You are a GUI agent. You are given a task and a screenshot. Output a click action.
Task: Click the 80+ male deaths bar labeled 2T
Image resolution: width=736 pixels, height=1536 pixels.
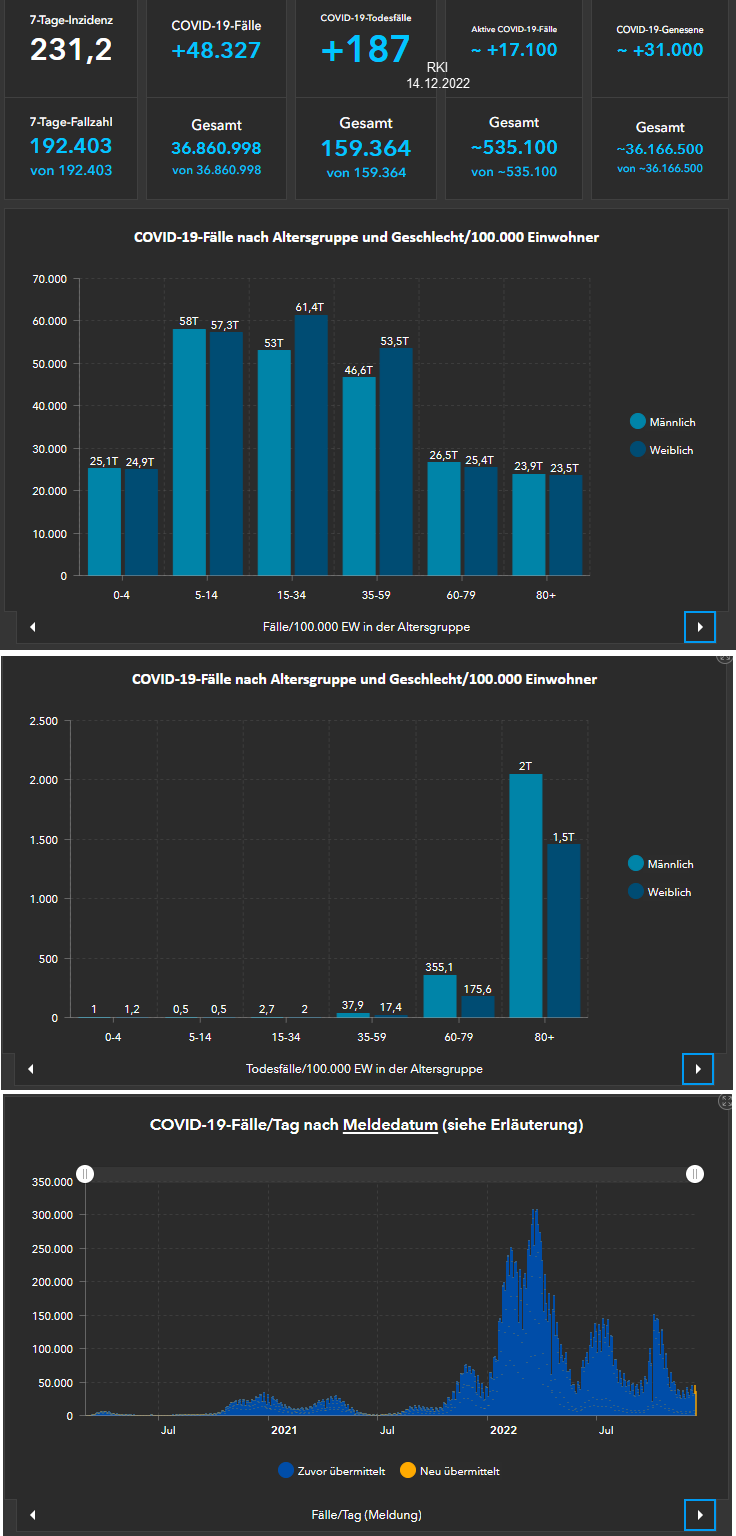point(525,895)
